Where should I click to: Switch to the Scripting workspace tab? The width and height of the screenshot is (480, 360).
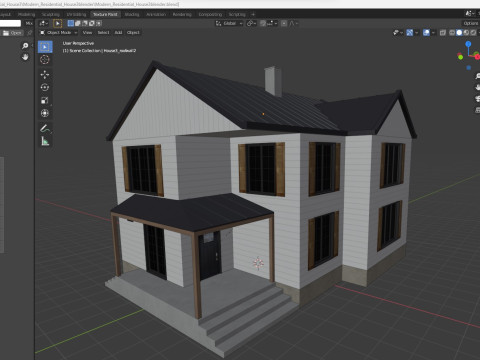pyautogui.click(x=237, y=14)
